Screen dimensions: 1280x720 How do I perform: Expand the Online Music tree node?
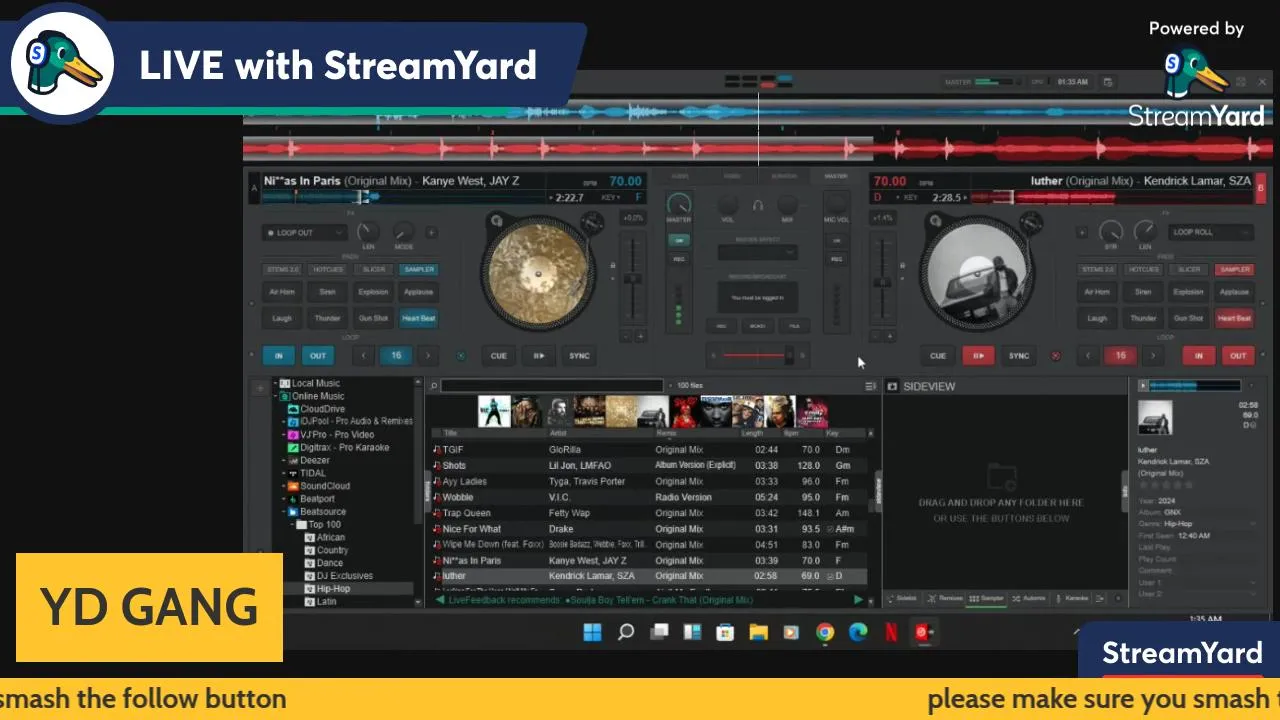275,396
